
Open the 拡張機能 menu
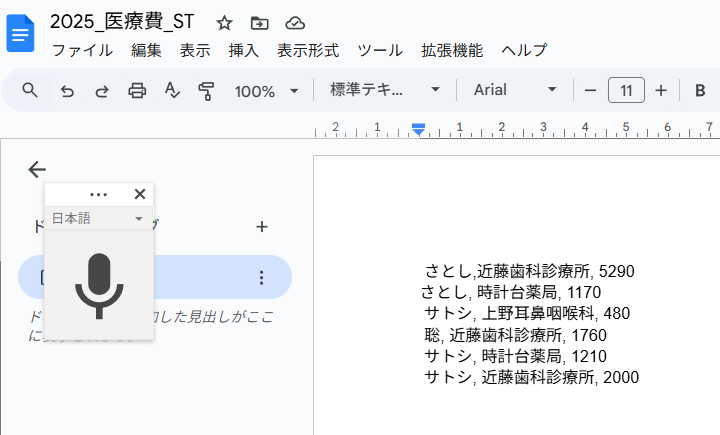tap(452, 50)
